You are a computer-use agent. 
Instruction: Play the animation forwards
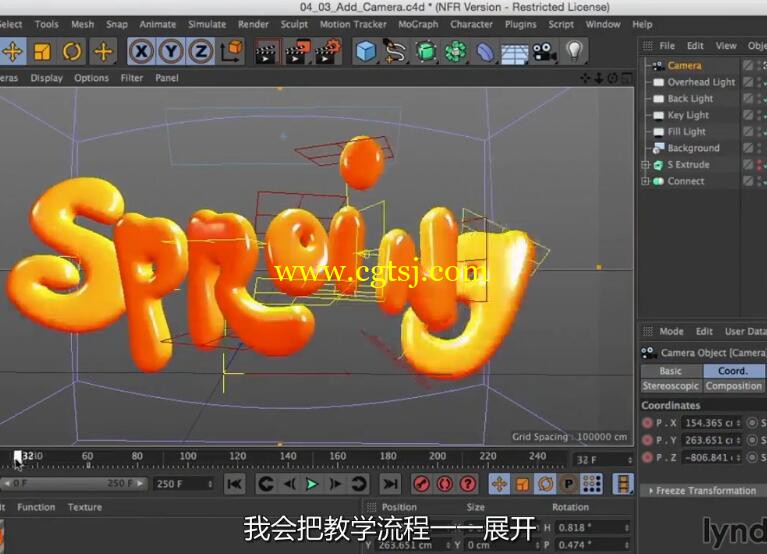point(312,484)
